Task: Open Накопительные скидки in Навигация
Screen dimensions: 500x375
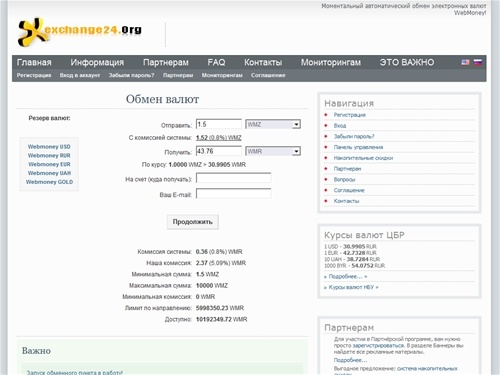Action: (363, 158)
